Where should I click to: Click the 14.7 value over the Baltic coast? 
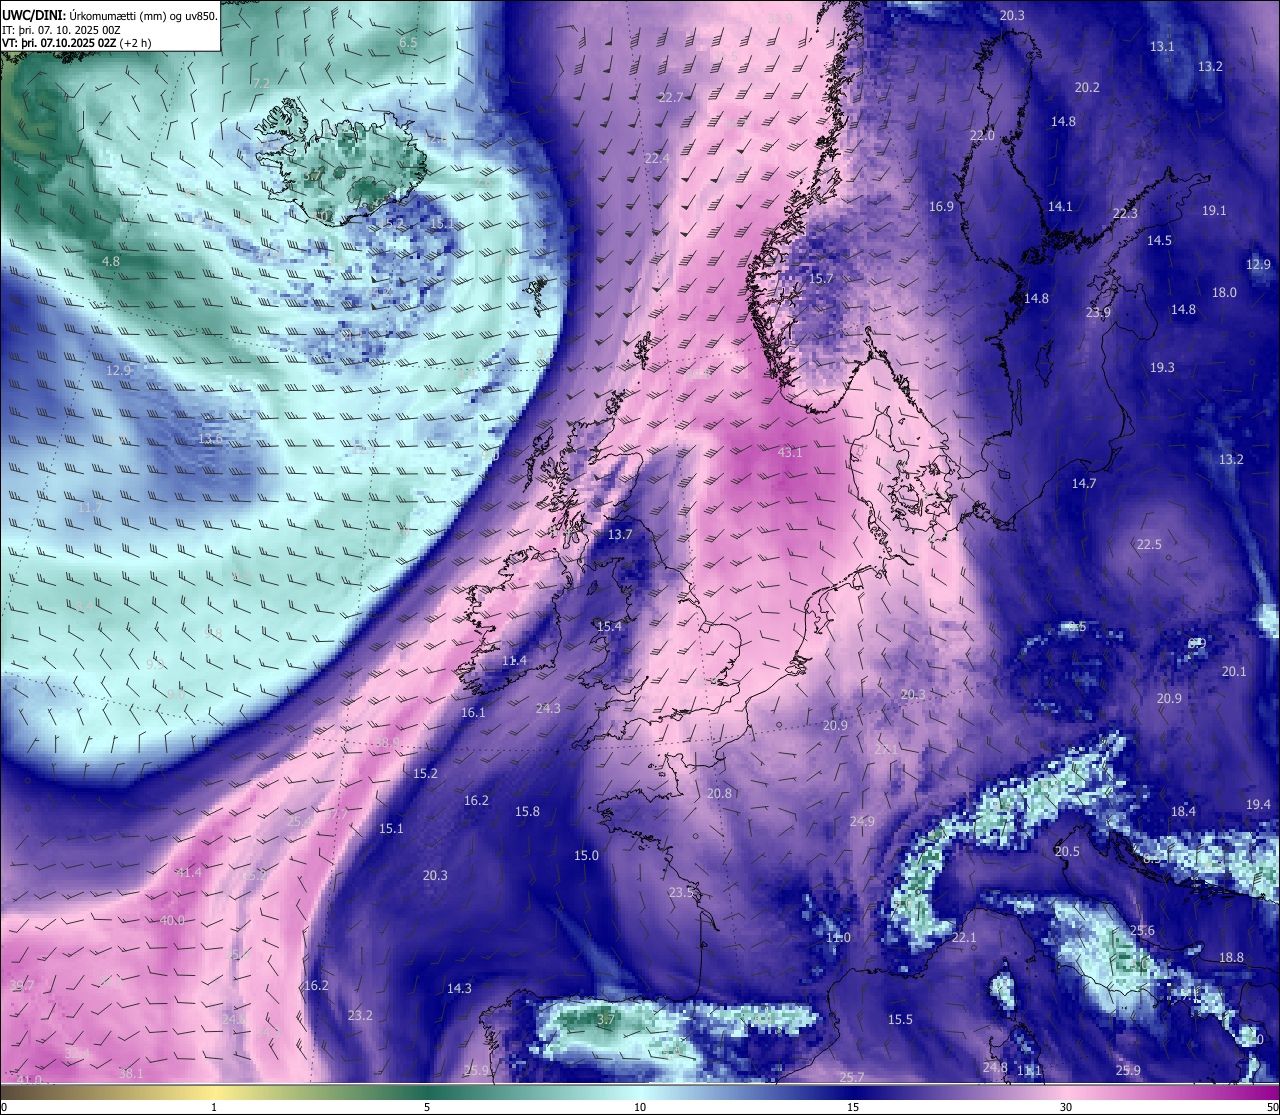click(x=1084, y=483)
